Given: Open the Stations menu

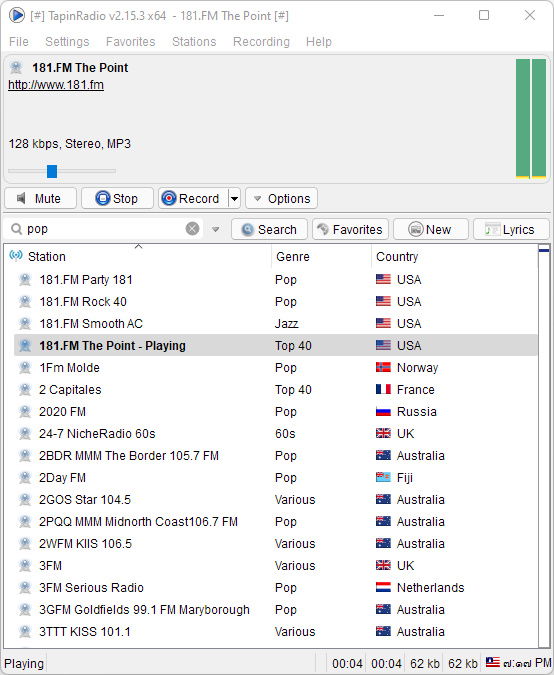Looking at the screenshot, I should [x=194, y=42].
